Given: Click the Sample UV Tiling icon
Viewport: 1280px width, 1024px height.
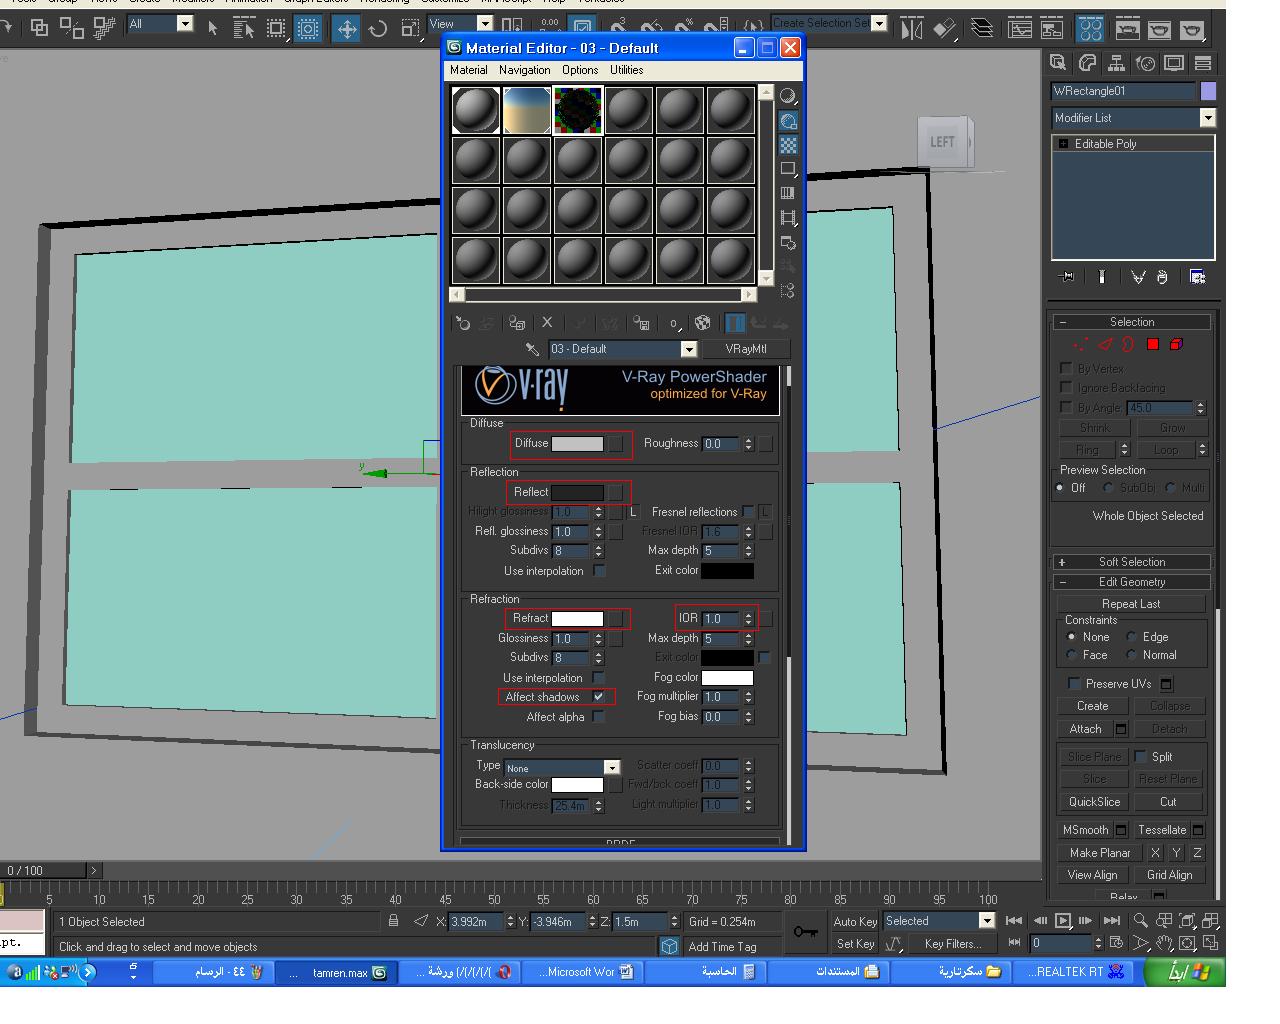Looking at the screenshot, I should (x=788, y=169).
